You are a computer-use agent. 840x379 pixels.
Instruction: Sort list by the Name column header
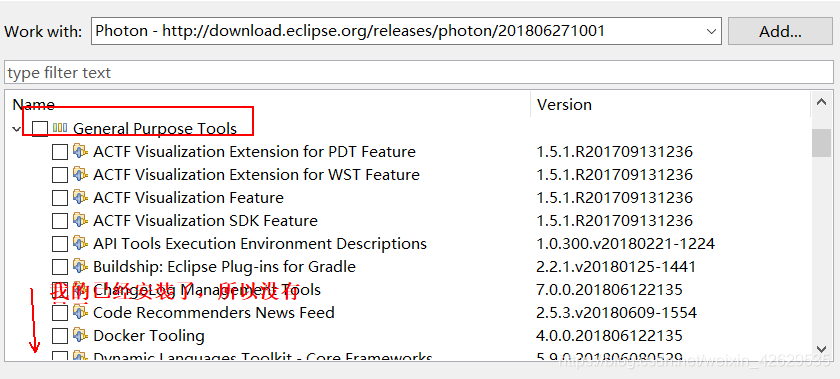coord(33,104)
